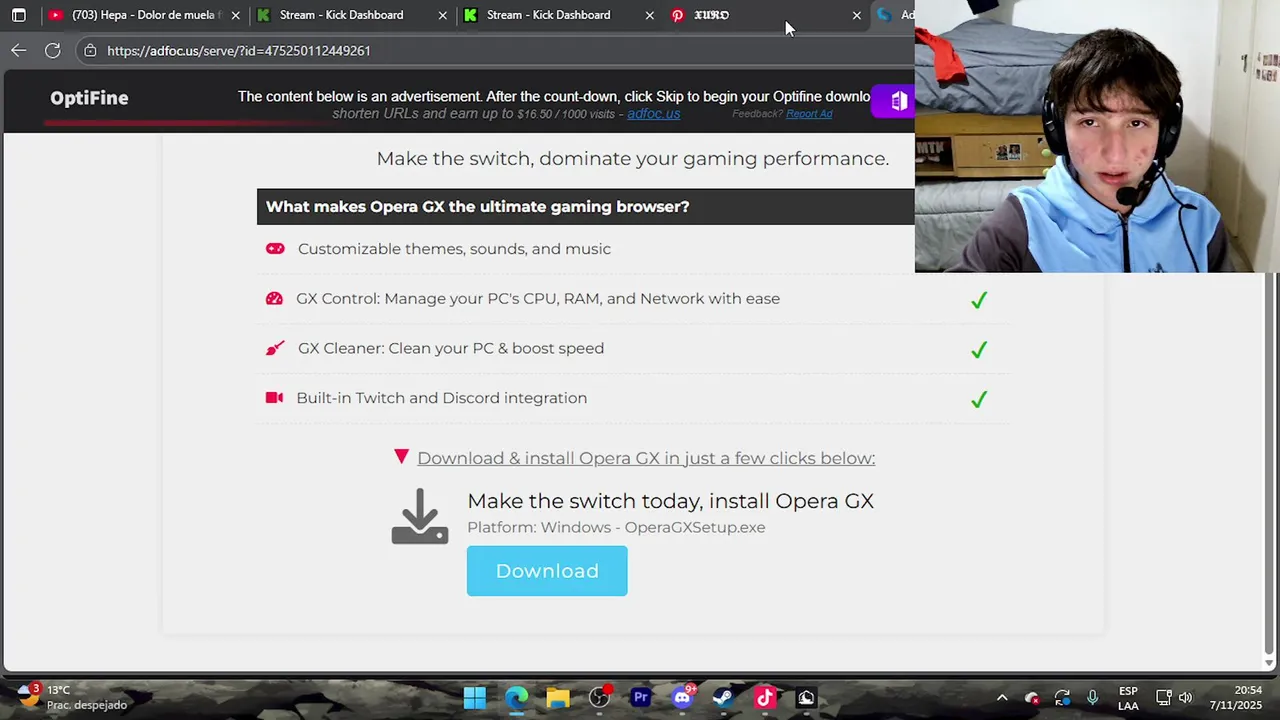The image size is (1280, 720).
Task: Open the Windows Start menu
Action: pos(475,698)
